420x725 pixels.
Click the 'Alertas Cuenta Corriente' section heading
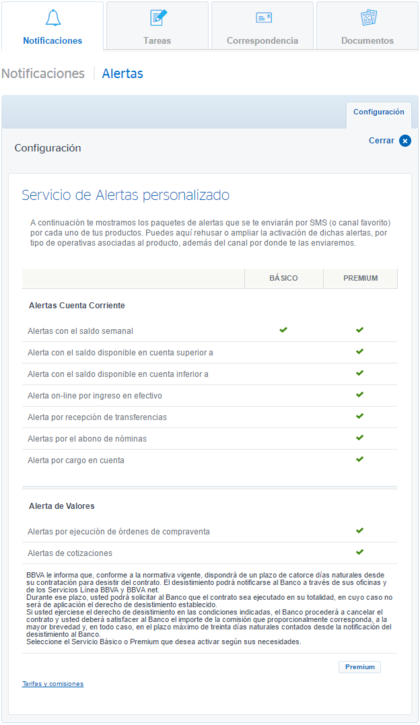77,306
